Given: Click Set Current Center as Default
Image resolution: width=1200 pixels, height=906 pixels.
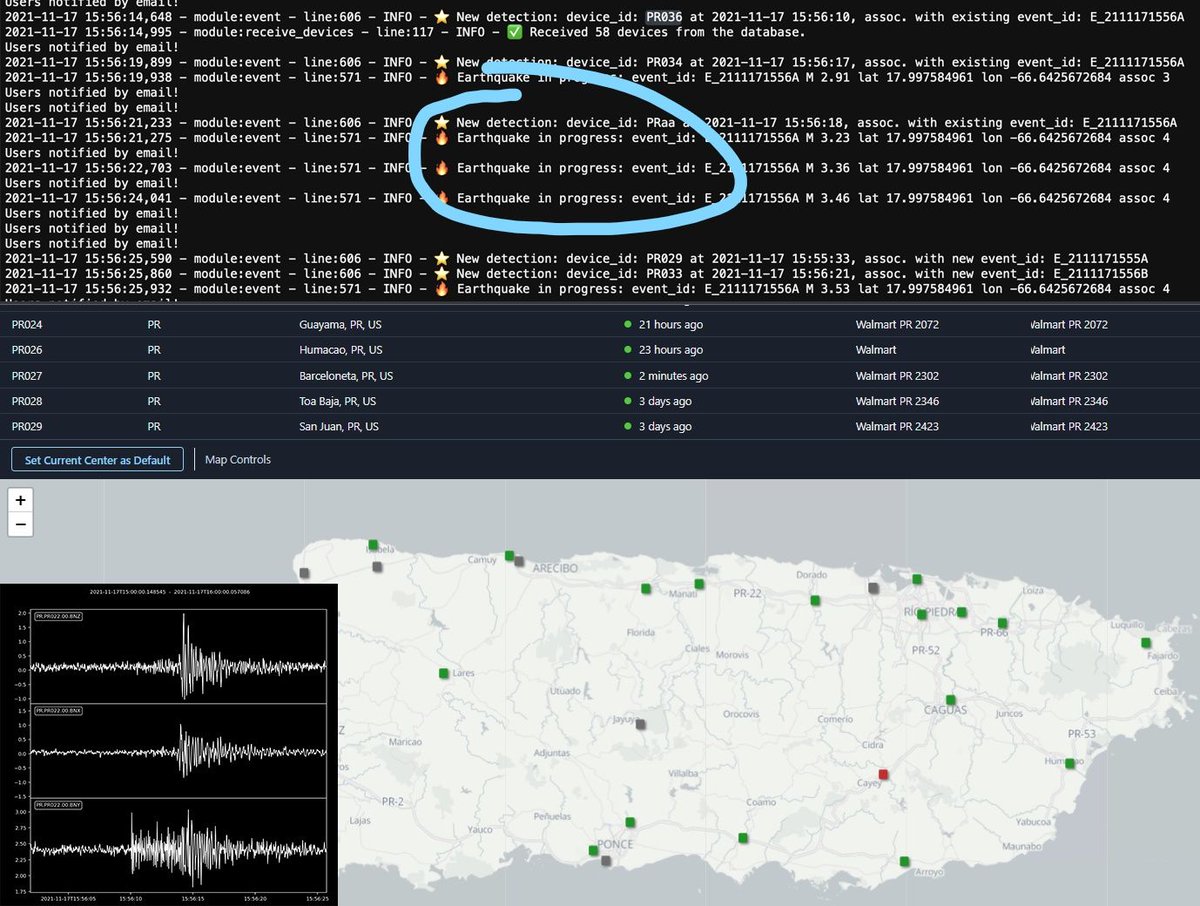Looking at the screenshot, I should pyautogui.click(x=96, y=460).
